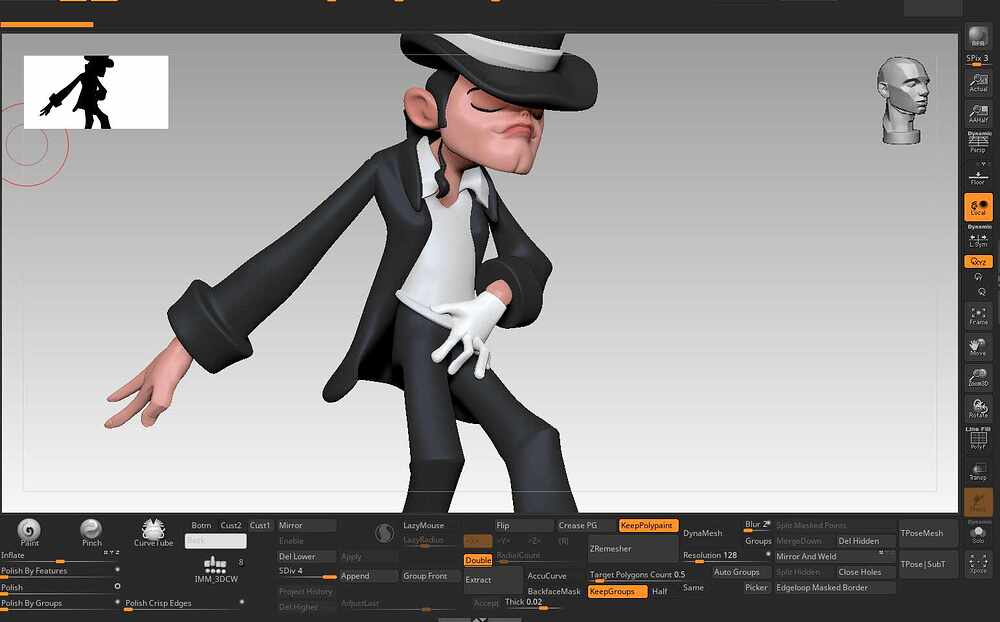Viewport: 1000px width, 622px height.
Task: Select the Rotate view icon
Action: pos(978,408)
